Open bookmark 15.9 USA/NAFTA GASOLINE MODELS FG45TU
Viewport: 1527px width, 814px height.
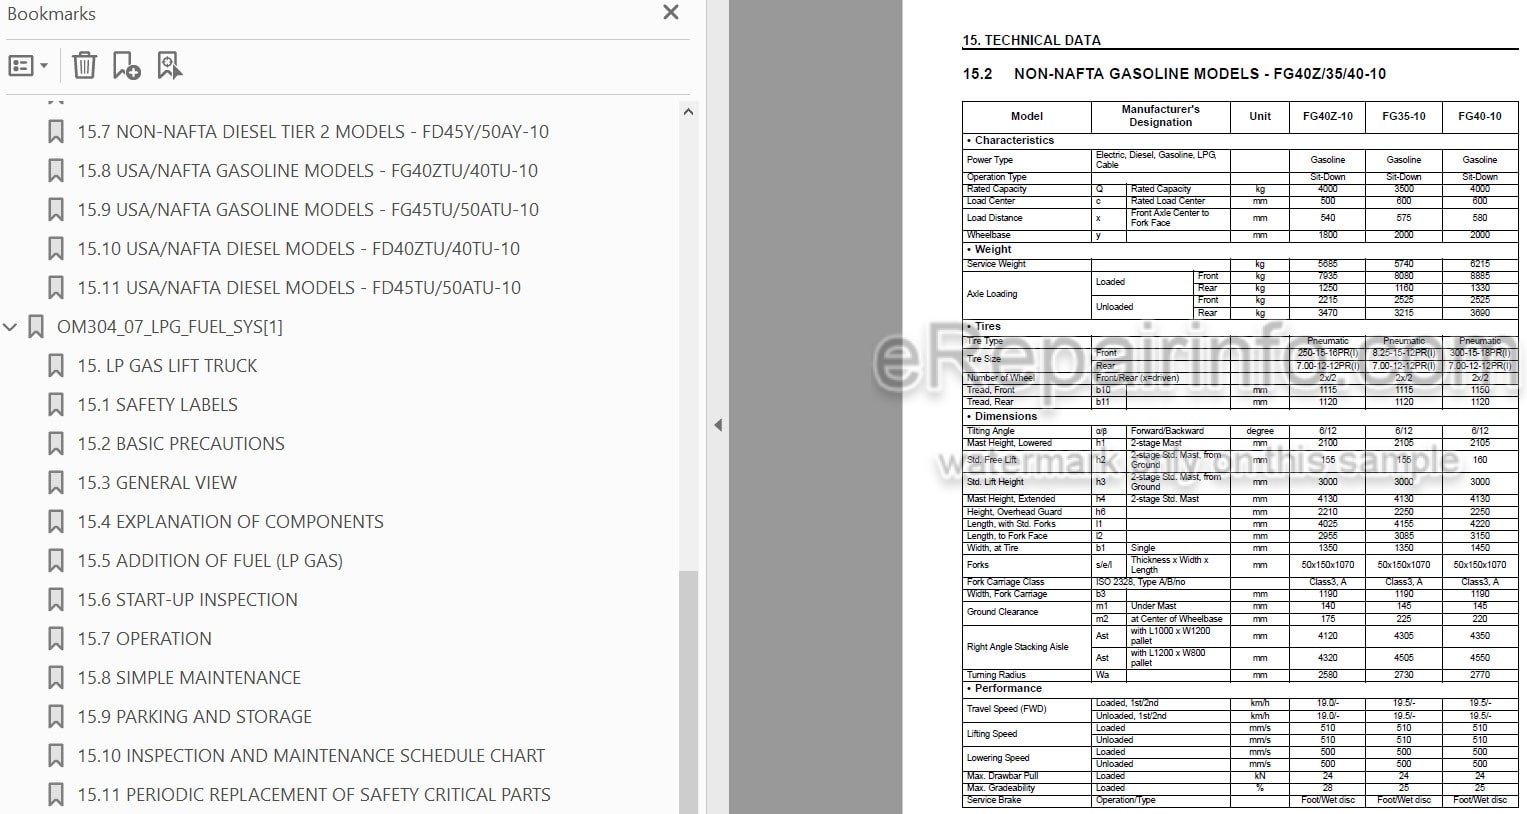click(308, 210)
